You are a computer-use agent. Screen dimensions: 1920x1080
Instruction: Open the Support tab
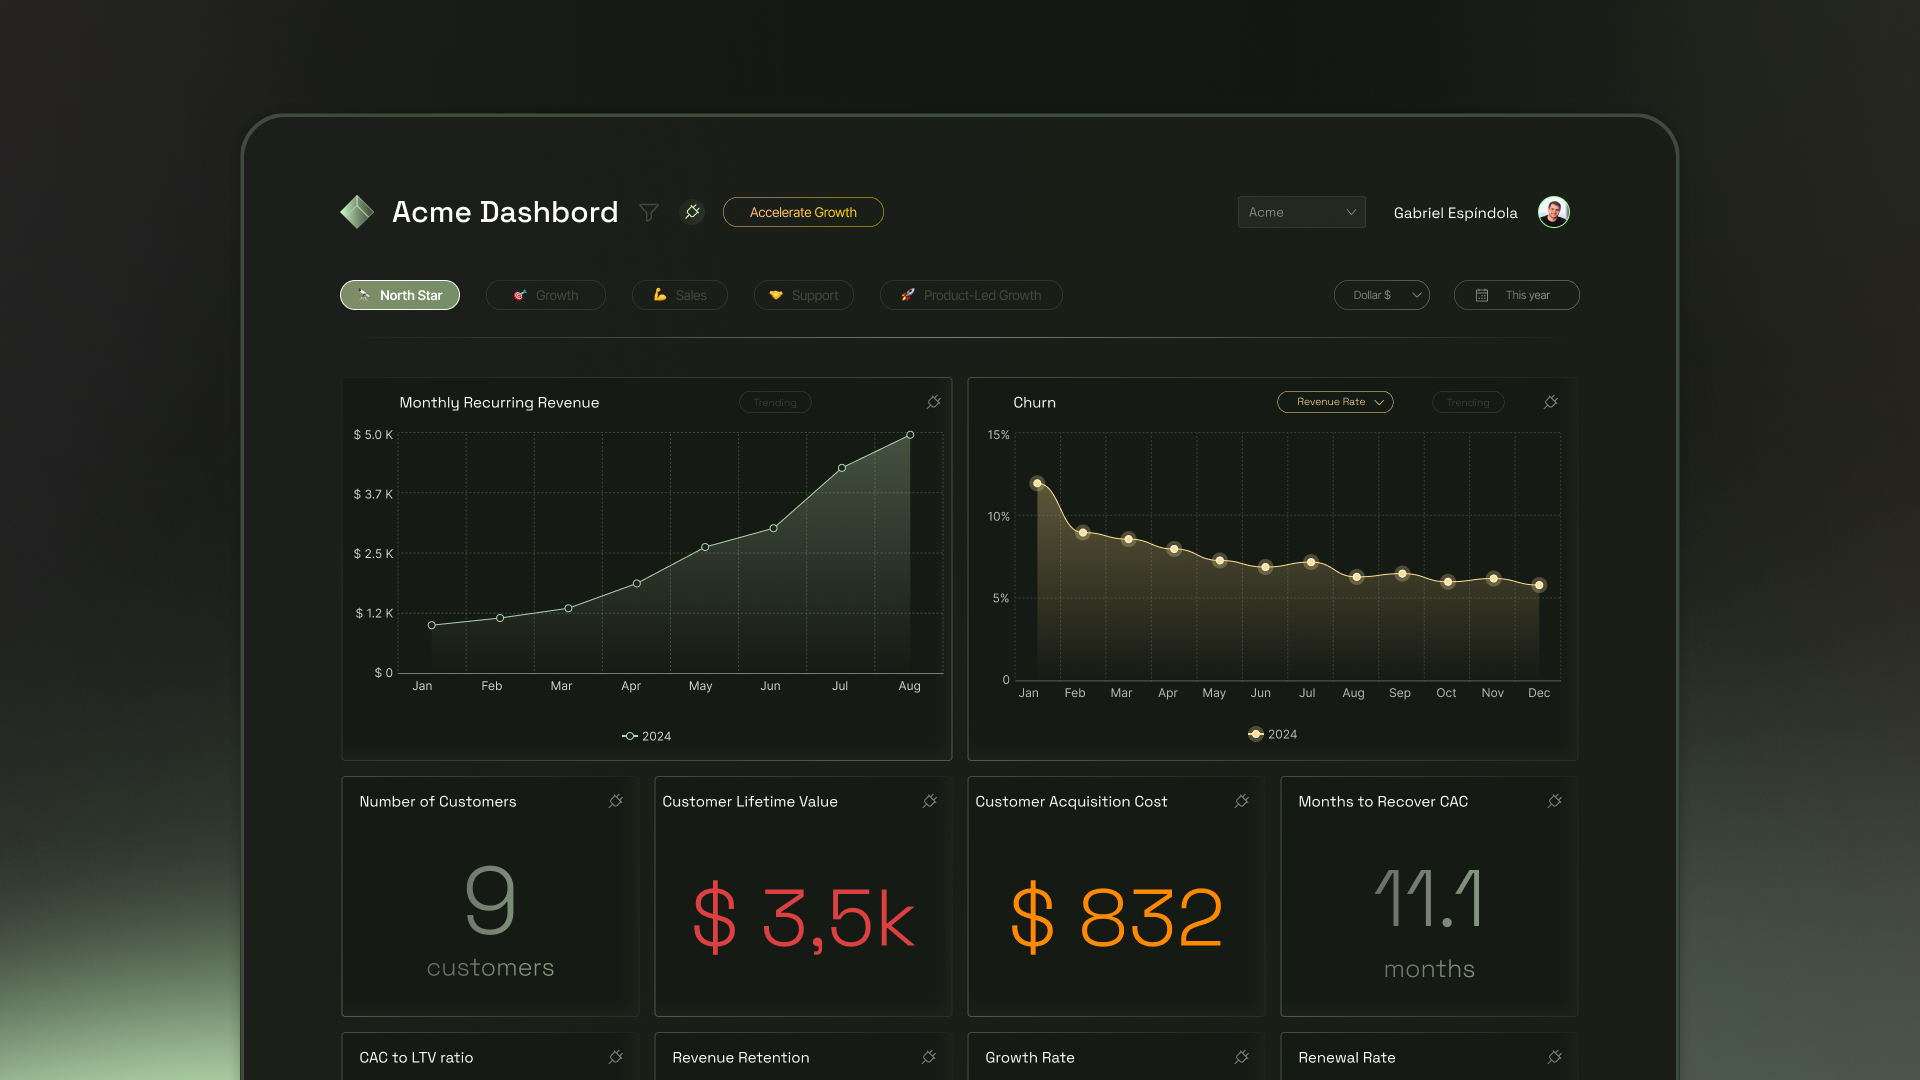804,295
